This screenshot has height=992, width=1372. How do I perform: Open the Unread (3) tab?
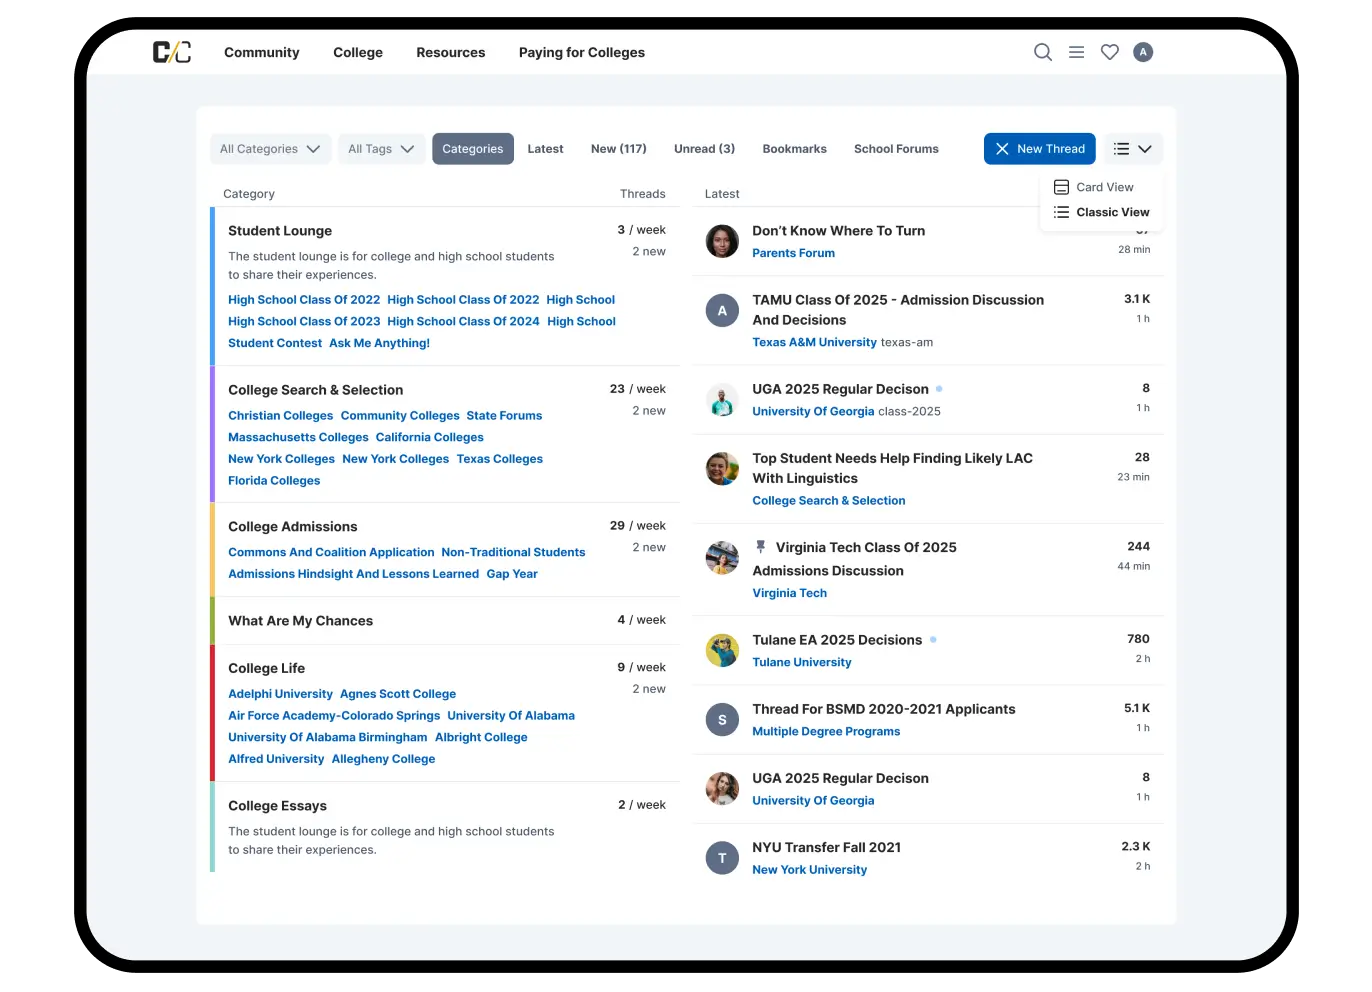coord(704,149)
